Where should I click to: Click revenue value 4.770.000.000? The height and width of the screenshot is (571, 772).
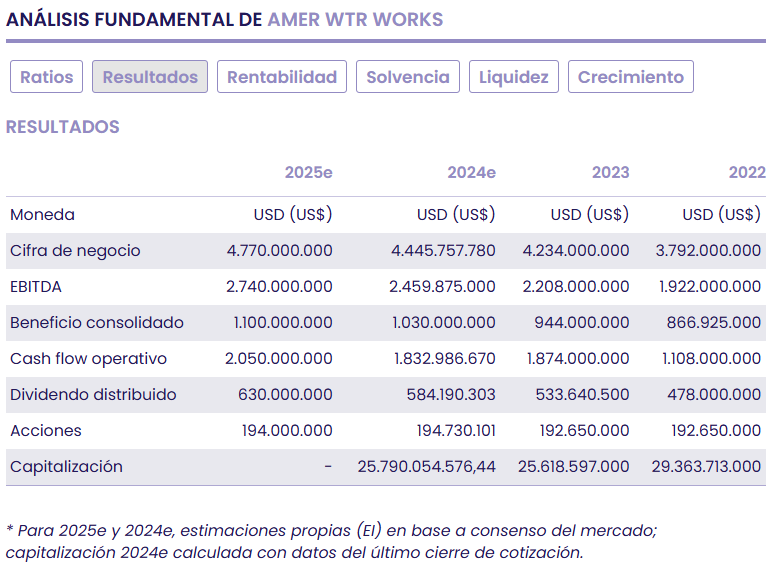(x=280, y=251)
